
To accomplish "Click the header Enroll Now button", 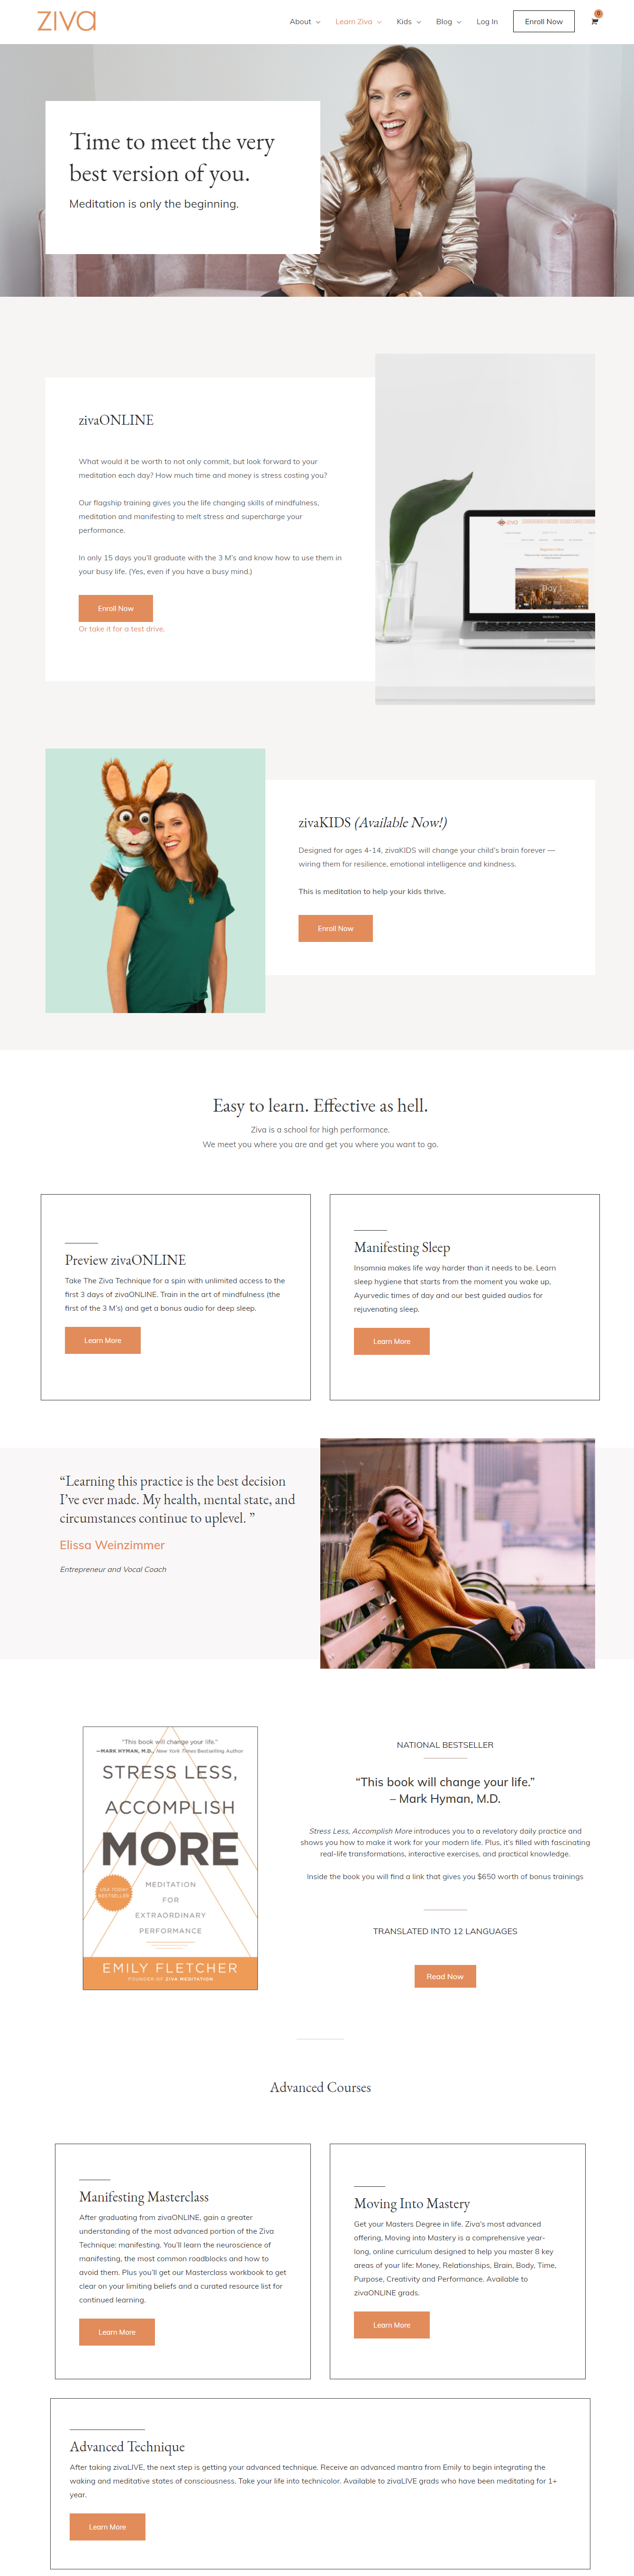I will click(543, 21).
